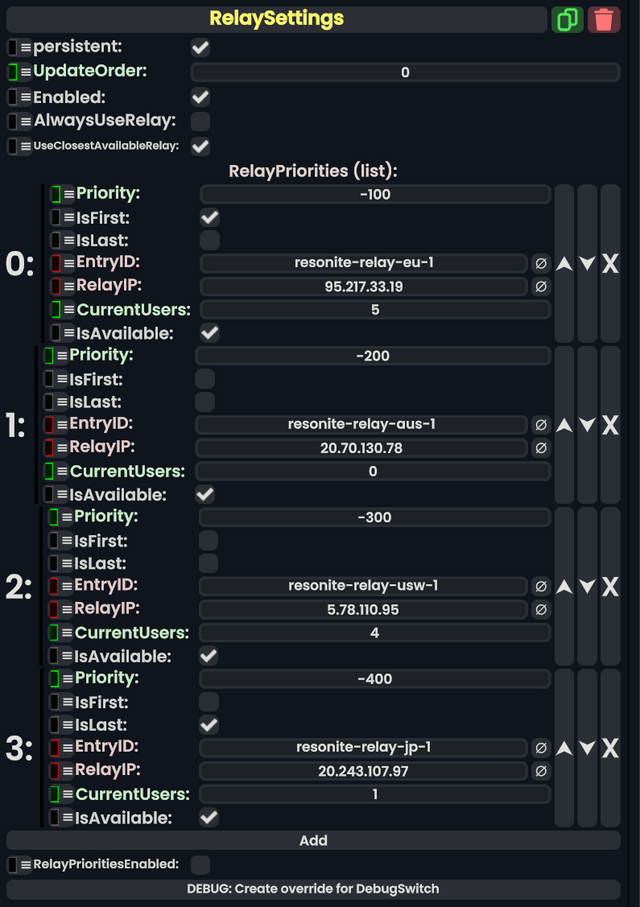Disable IsAvailable for resonite-relay-usw-1
This screenshot has height=907, width=640.
click(208, 655)
